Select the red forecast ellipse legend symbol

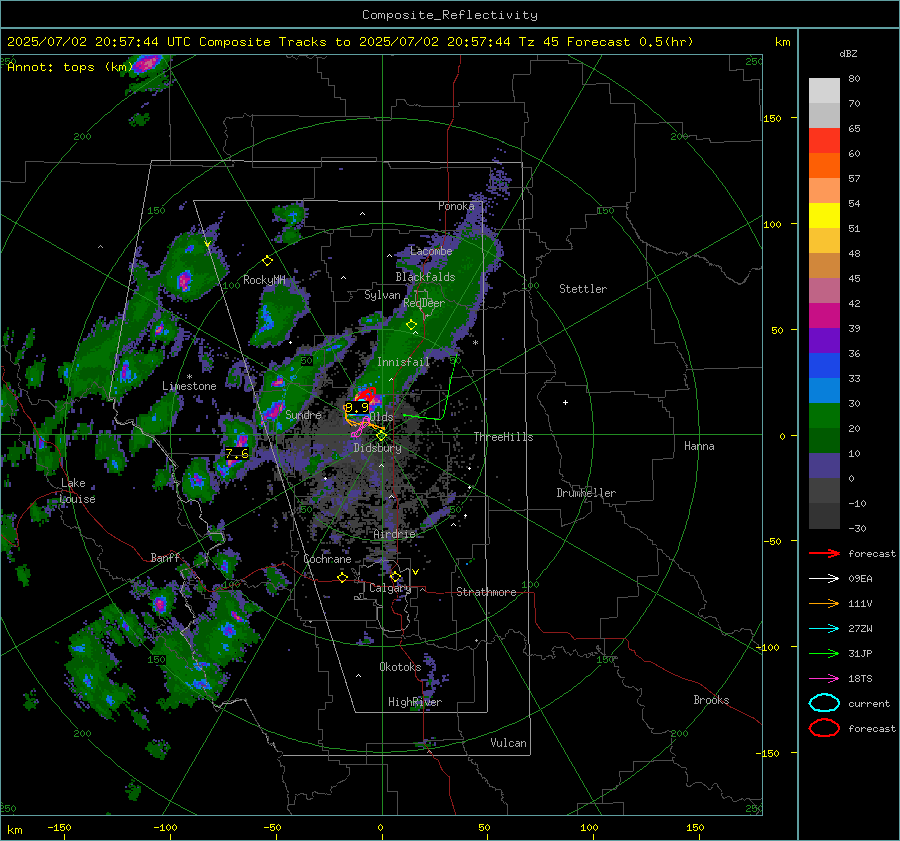(x=824, y=728)
